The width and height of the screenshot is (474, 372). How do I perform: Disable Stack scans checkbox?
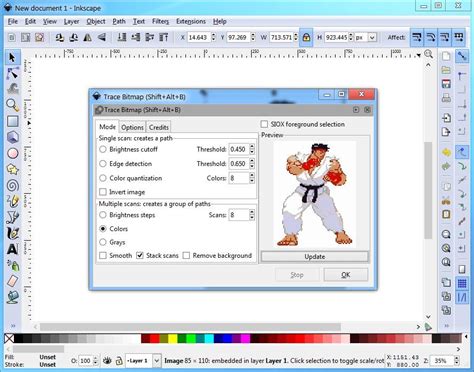click(x=140, y=256)
